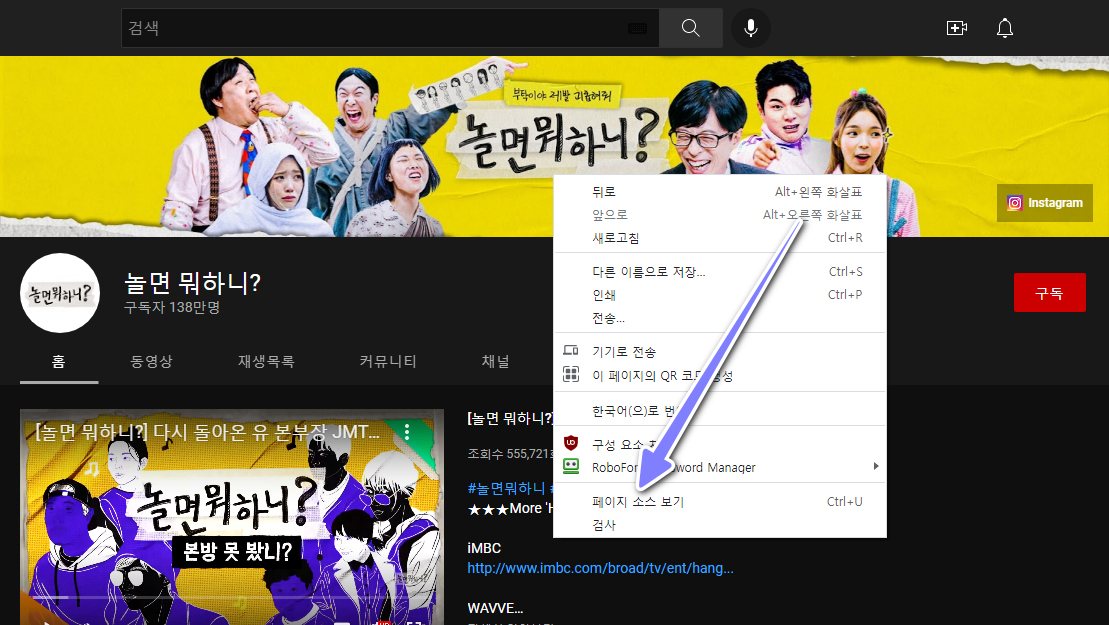Image resolution: width=1109 pixels, height=625 pixels.
Task: Click the red 구독 subscribe button
Action: tap(1050, 293)
